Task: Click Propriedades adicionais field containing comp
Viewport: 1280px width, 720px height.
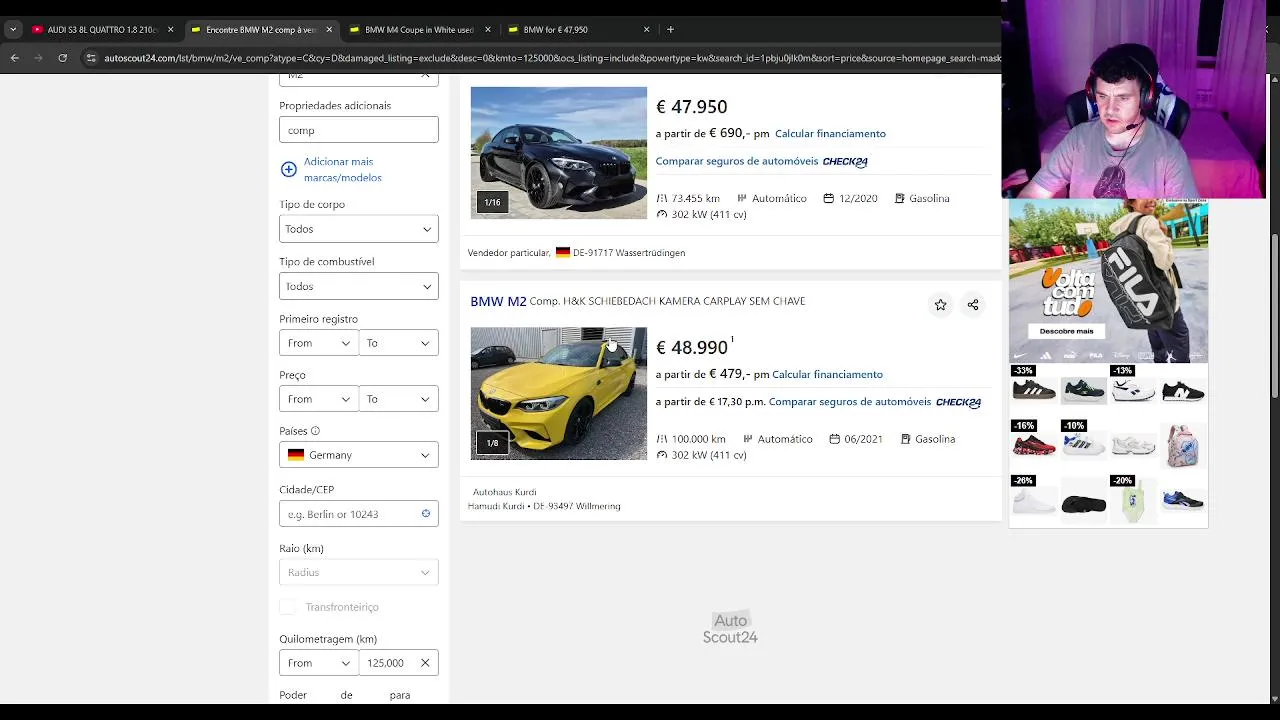Action: click(359, 130)
